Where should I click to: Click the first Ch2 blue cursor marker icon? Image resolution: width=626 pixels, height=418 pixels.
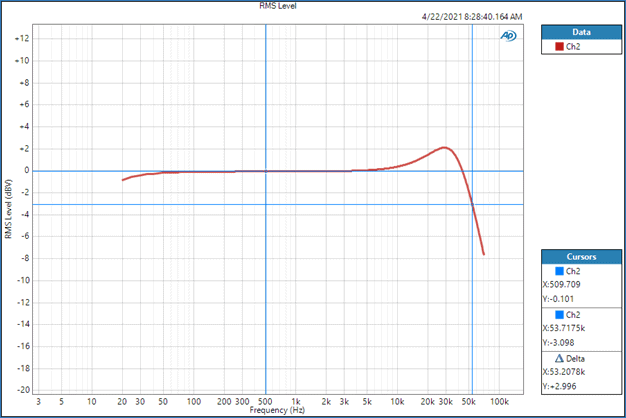pyautogui.click(x=559, y=271)
